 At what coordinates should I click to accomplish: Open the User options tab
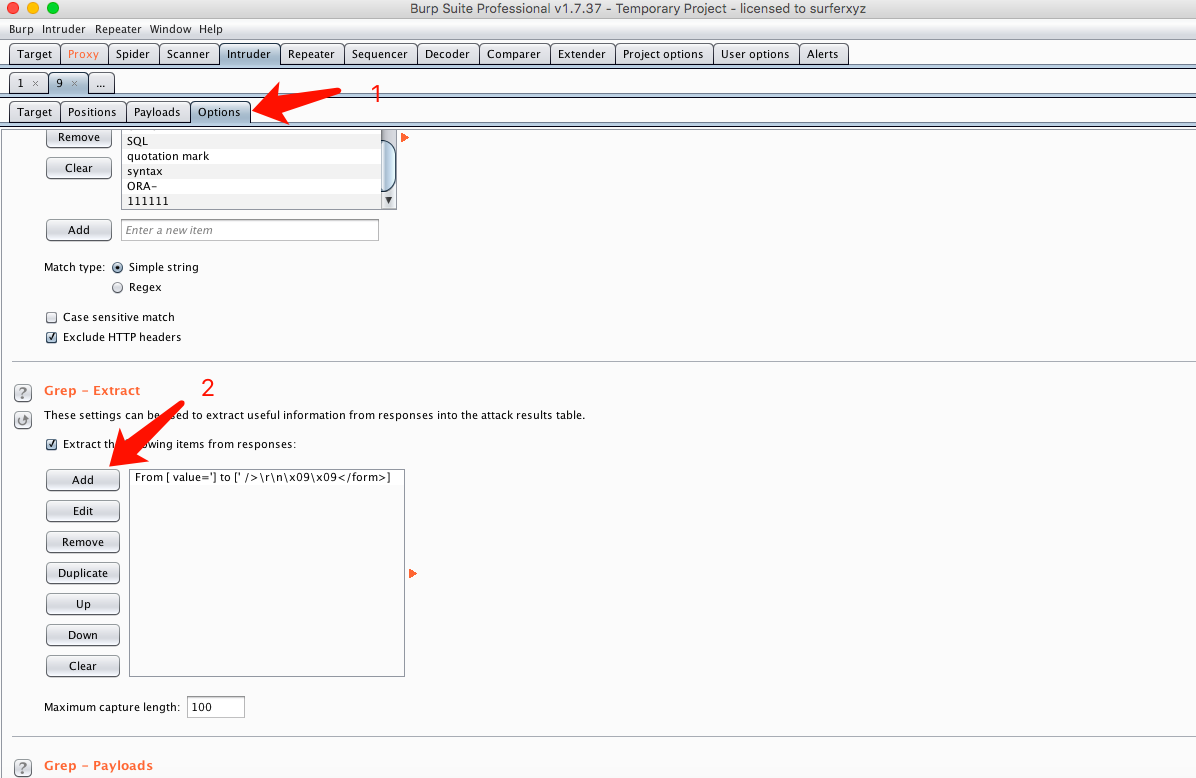click(x=755, y=54)
